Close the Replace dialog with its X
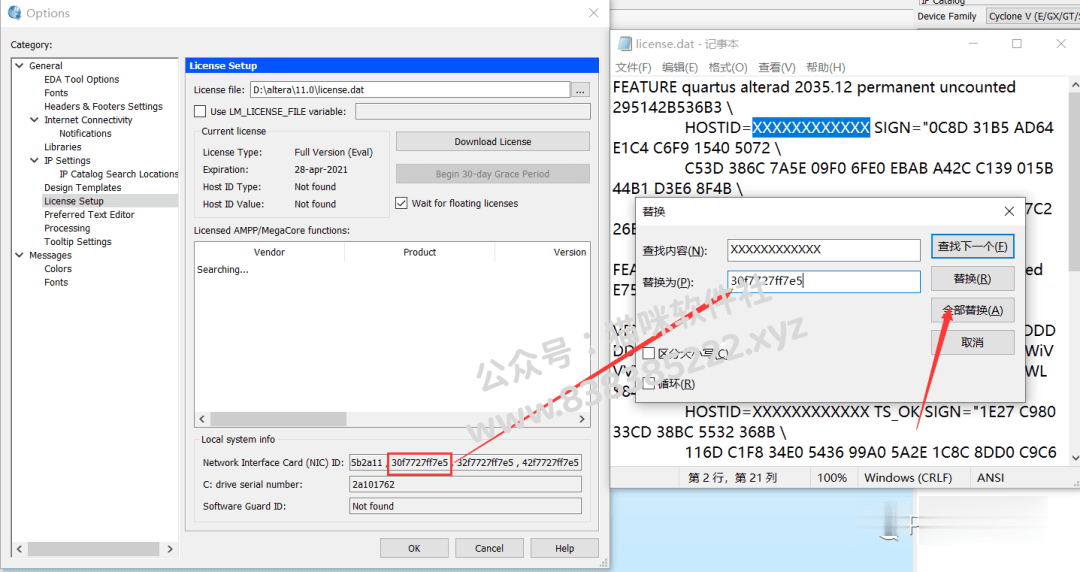This screenshot has height=572, width=1080. pyautogui.click(x=1009, y=212)
